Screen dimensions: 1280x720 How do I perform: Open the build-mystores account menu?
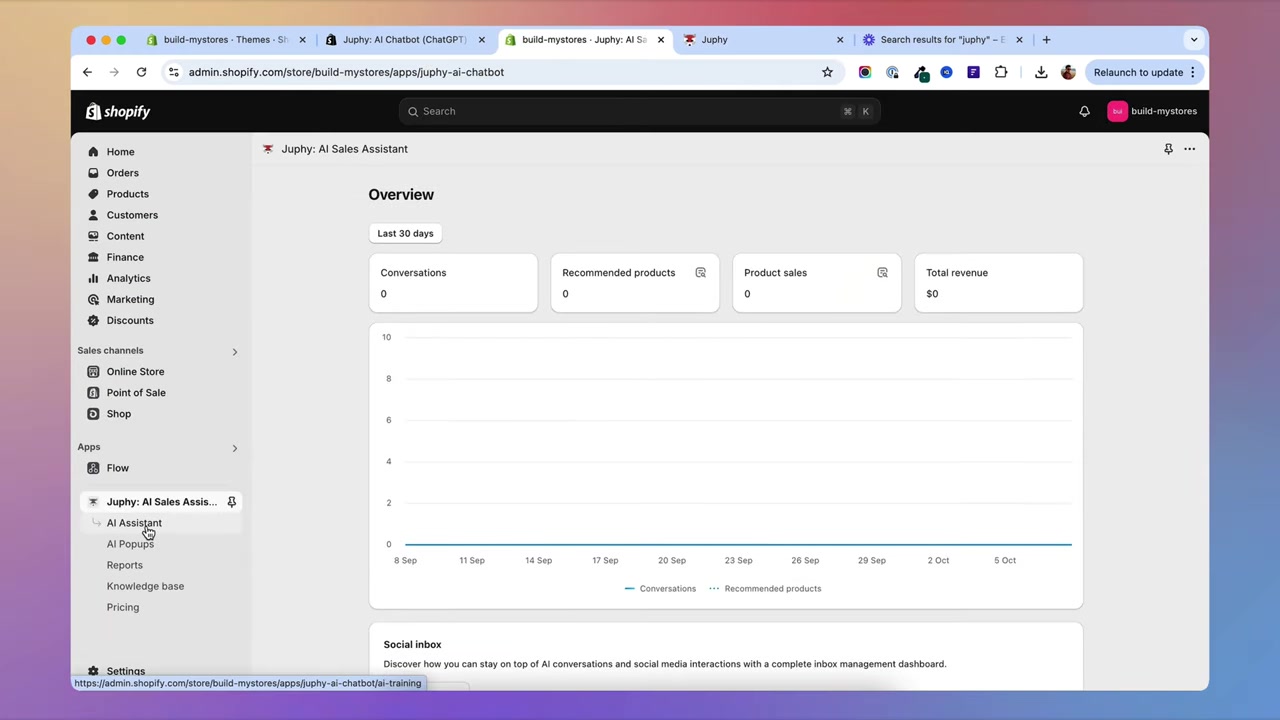tap(1152, 111)
